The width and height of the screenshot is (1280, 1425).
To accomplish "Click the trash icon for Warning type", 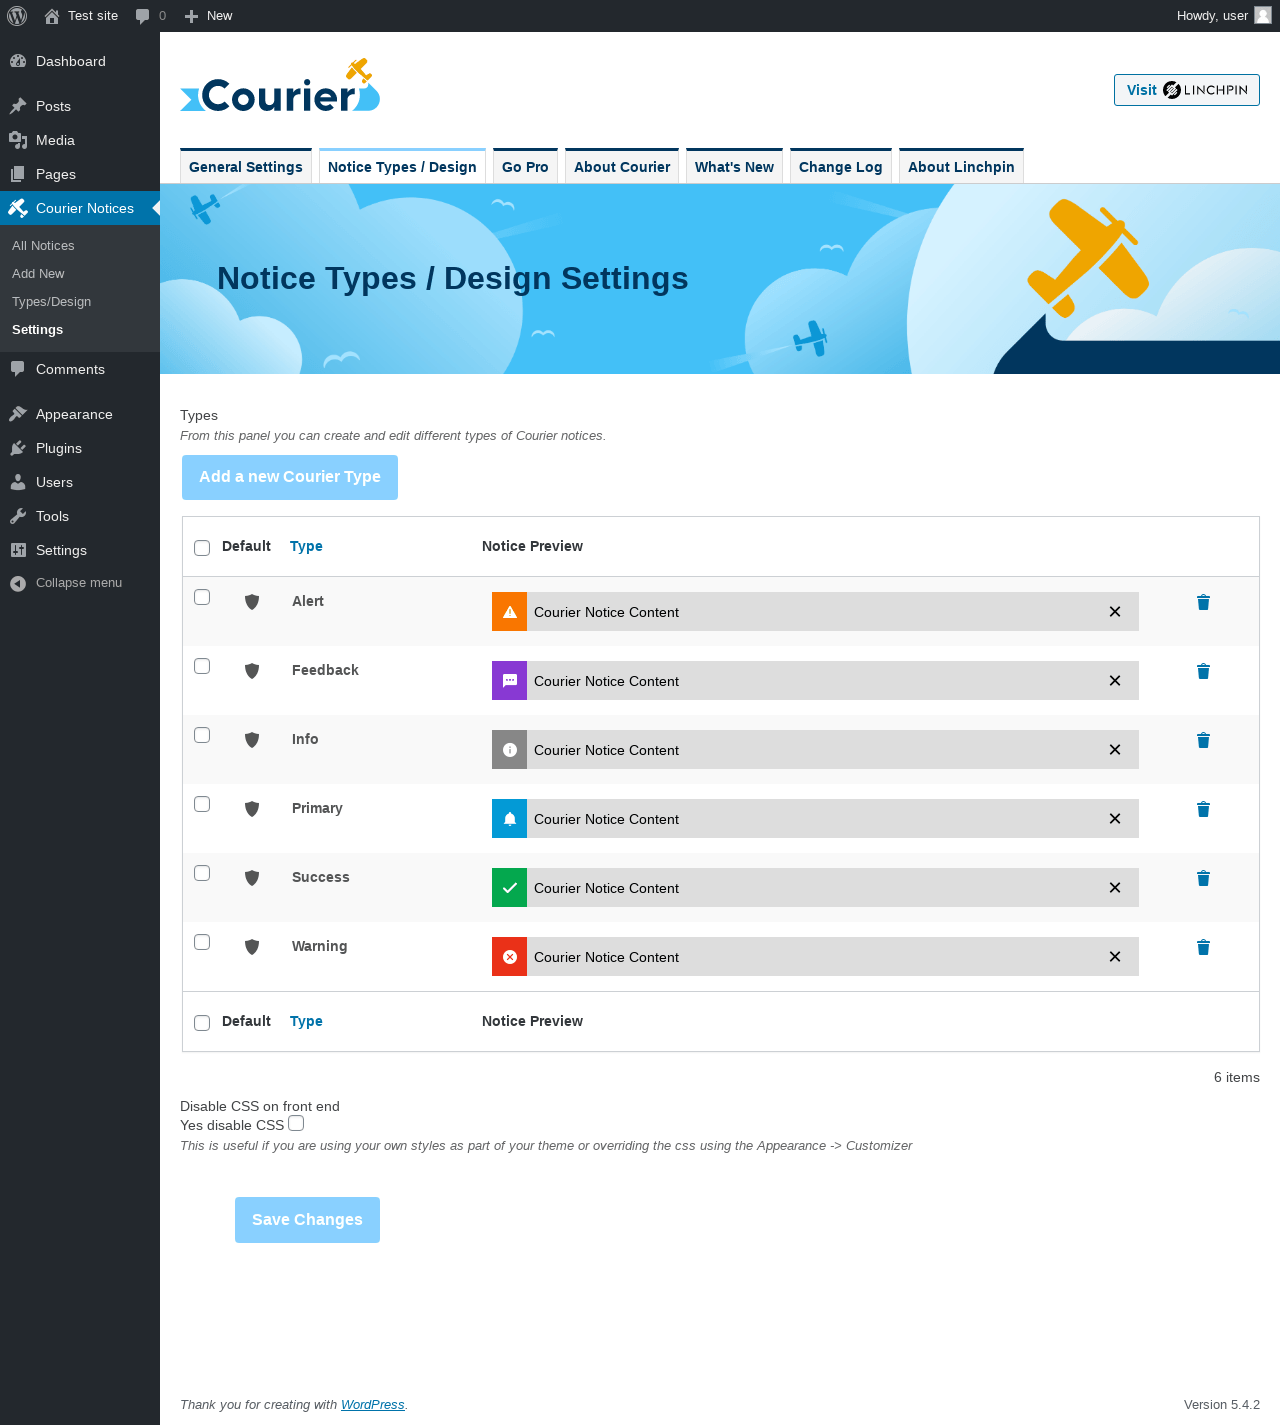I will 1203,947.
